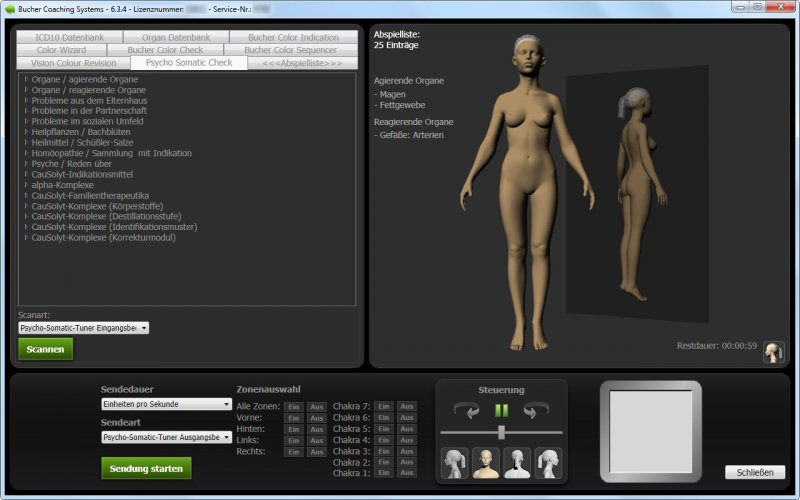Switch to the Bucher Color Check tab
The image size is (800, 500).
165,50
